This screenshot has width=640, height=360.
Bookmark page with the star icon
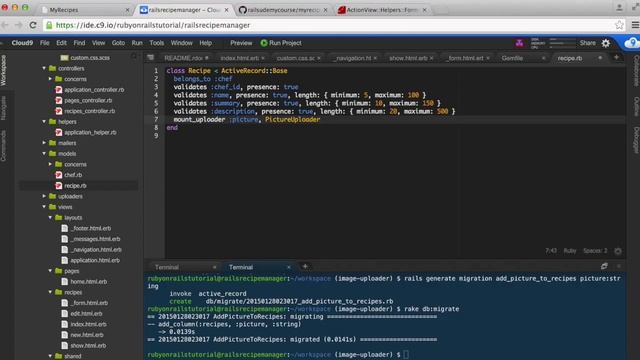[619, 25]
